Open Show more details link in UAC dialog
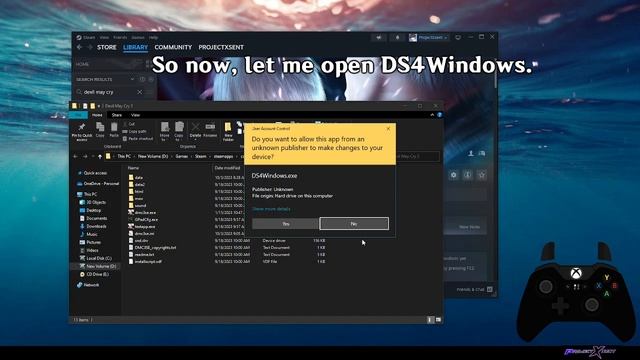640x360 pixels. click(x=271, y=209)
